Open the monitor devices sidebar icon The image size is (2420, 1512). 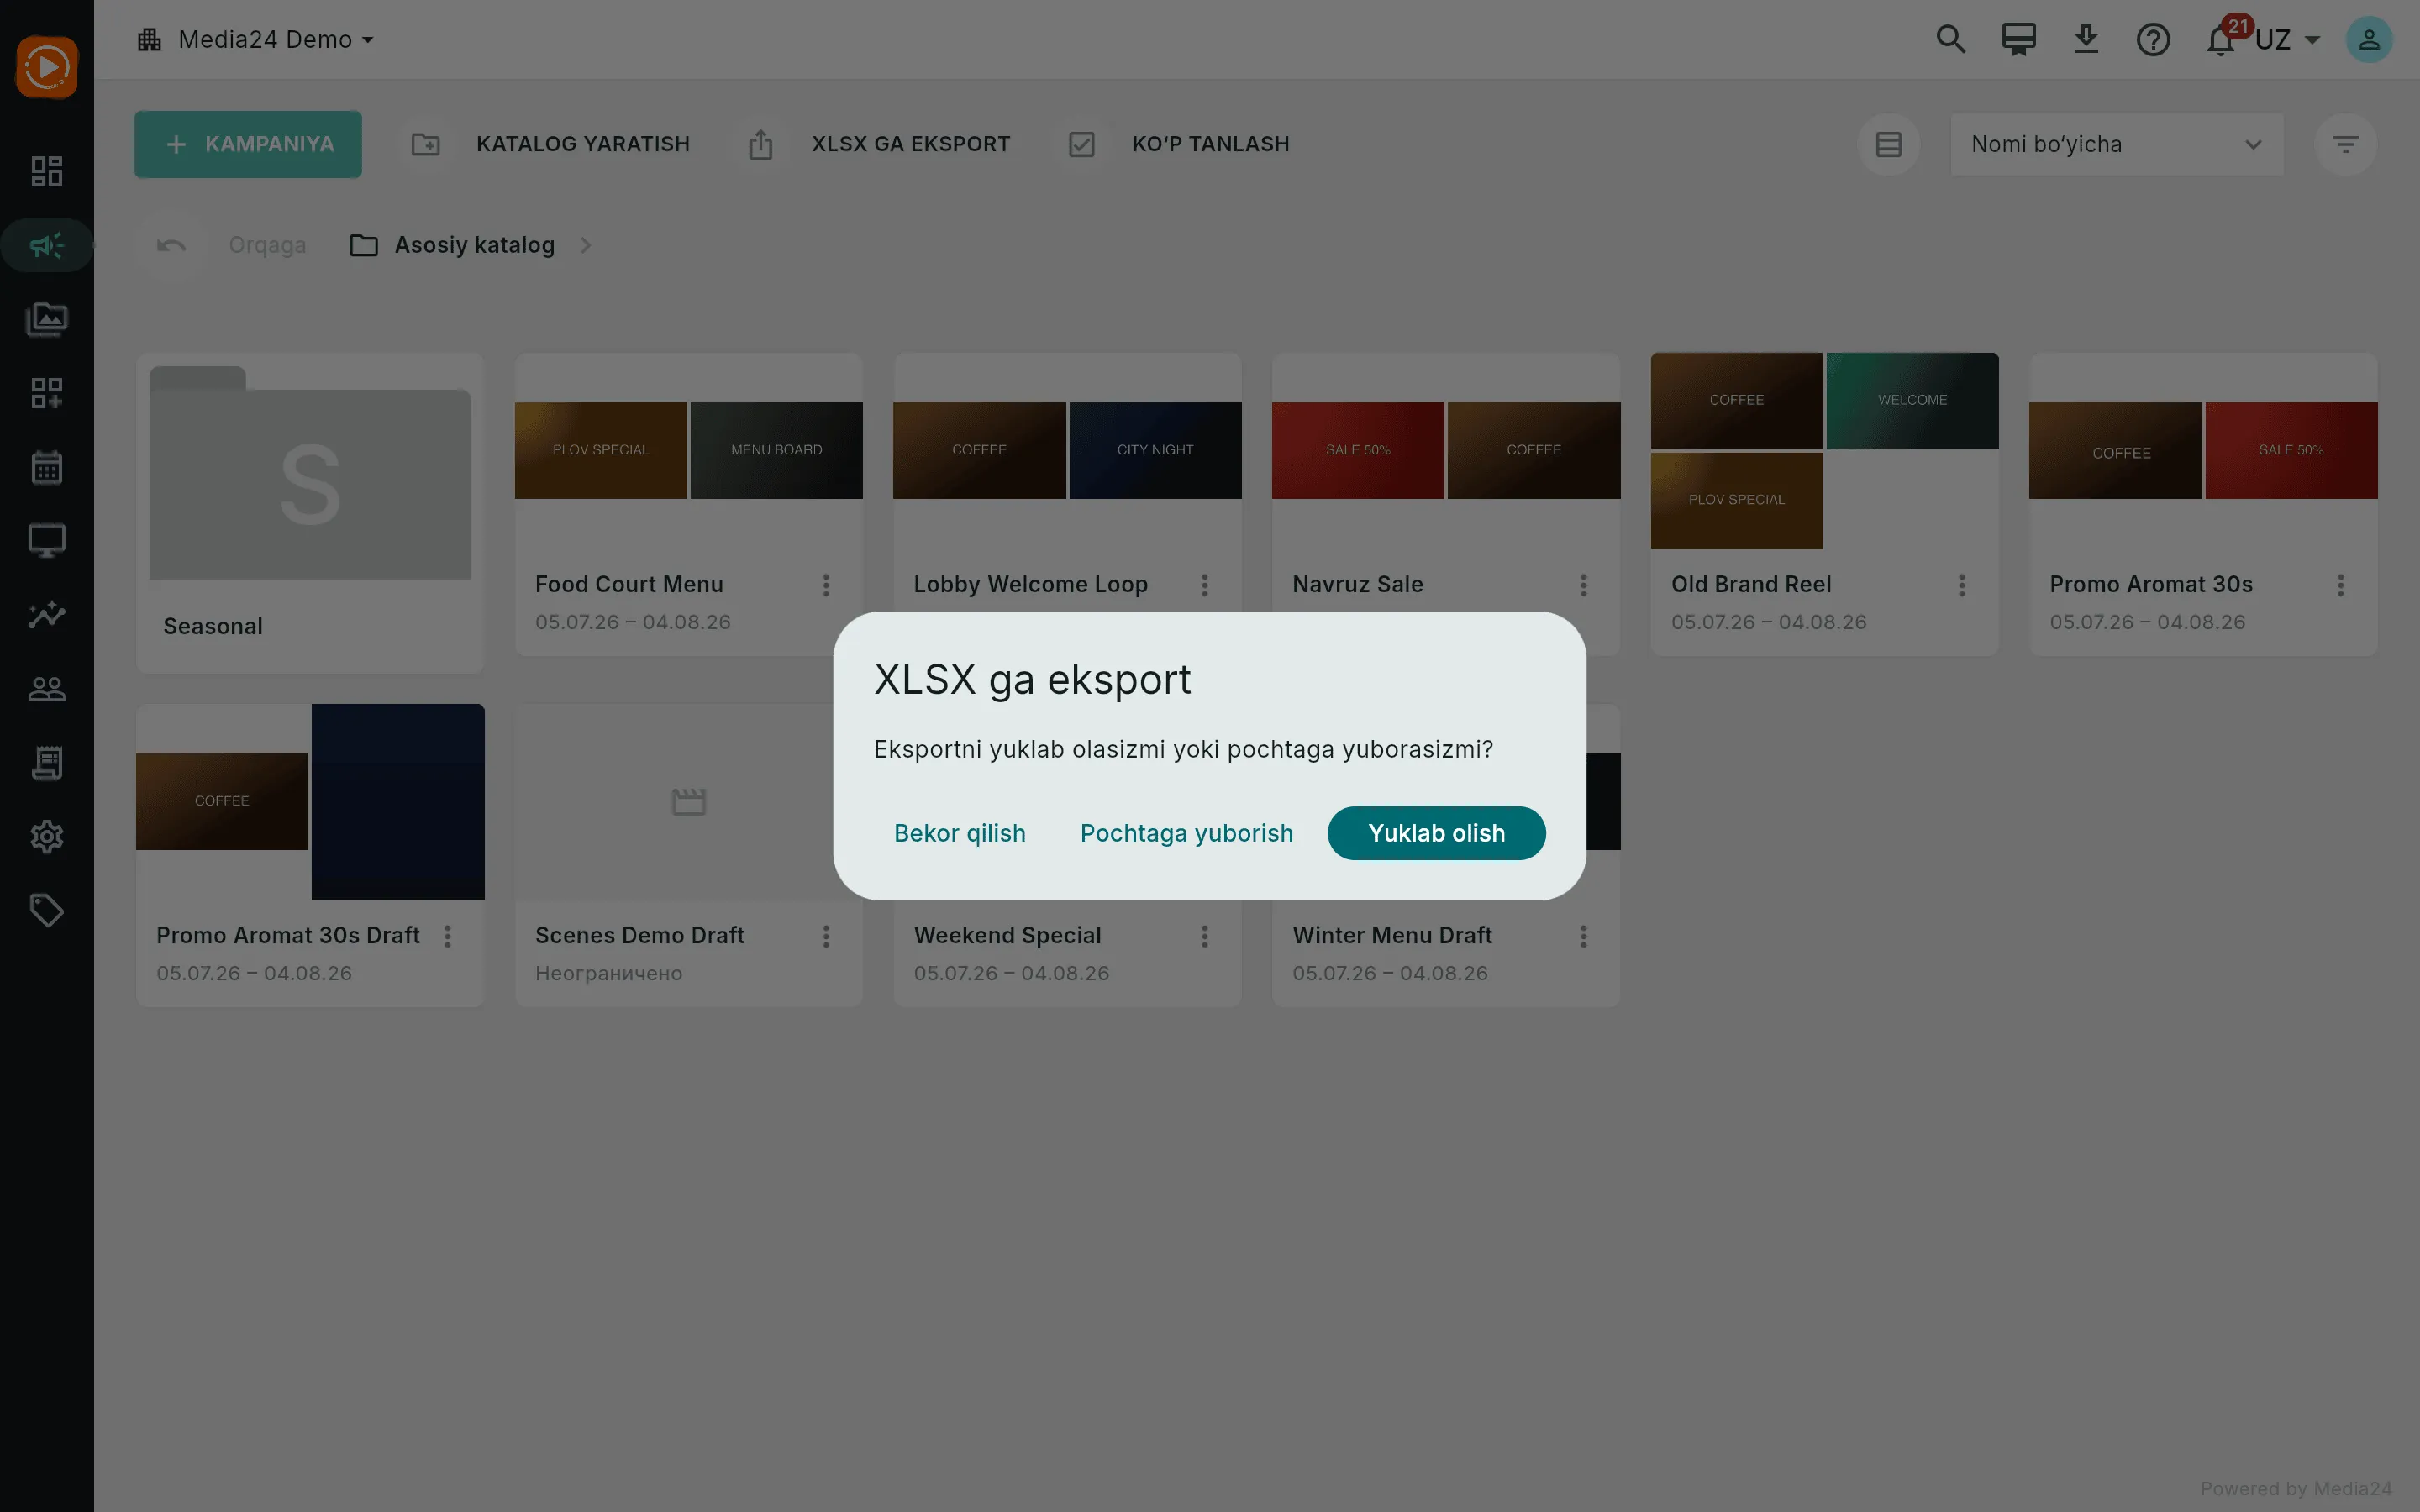click(47, 541)
